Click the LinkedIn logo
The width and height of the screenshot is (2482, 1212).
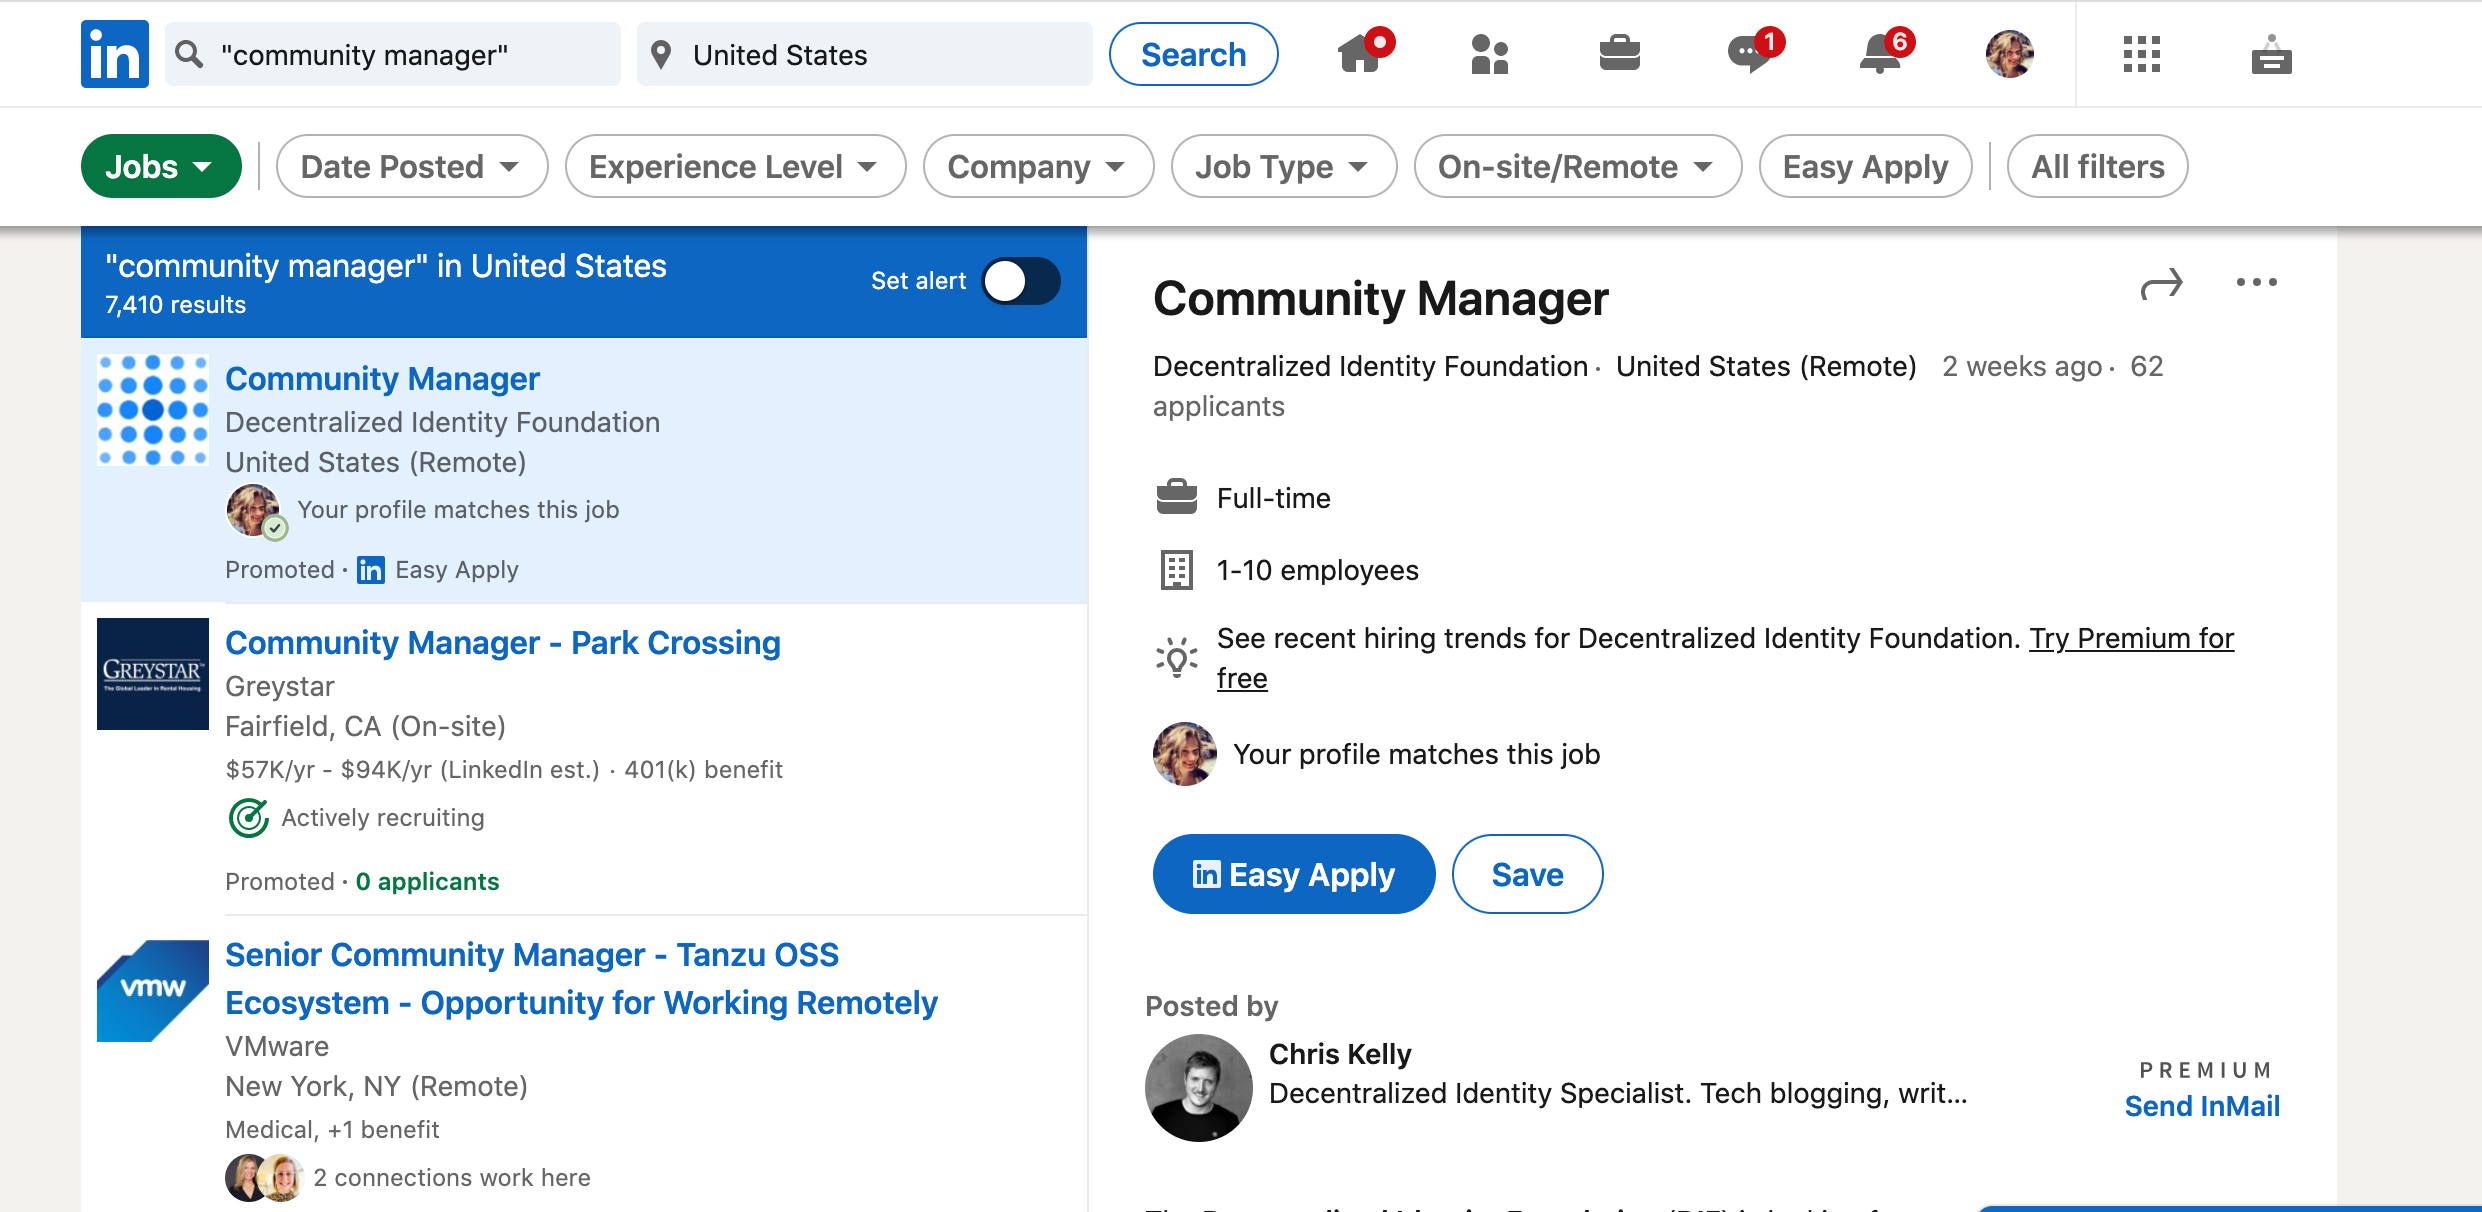coord(114,53)
